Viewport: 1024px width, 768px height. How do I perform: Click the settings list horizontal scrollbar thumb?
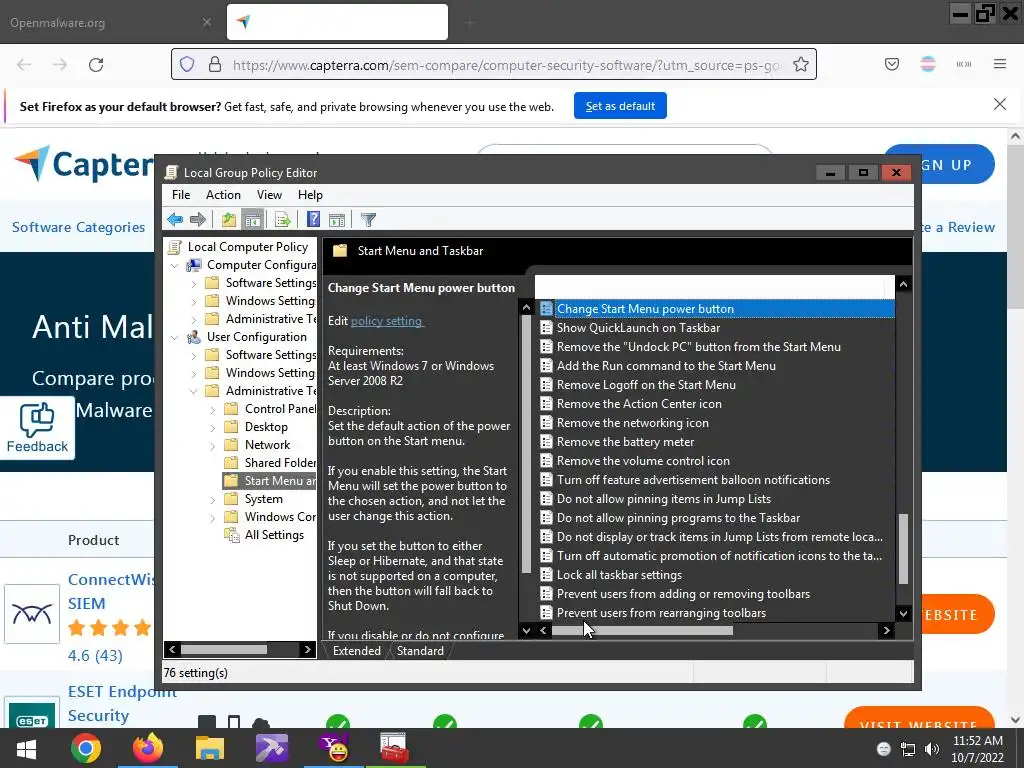pos(643,631)
